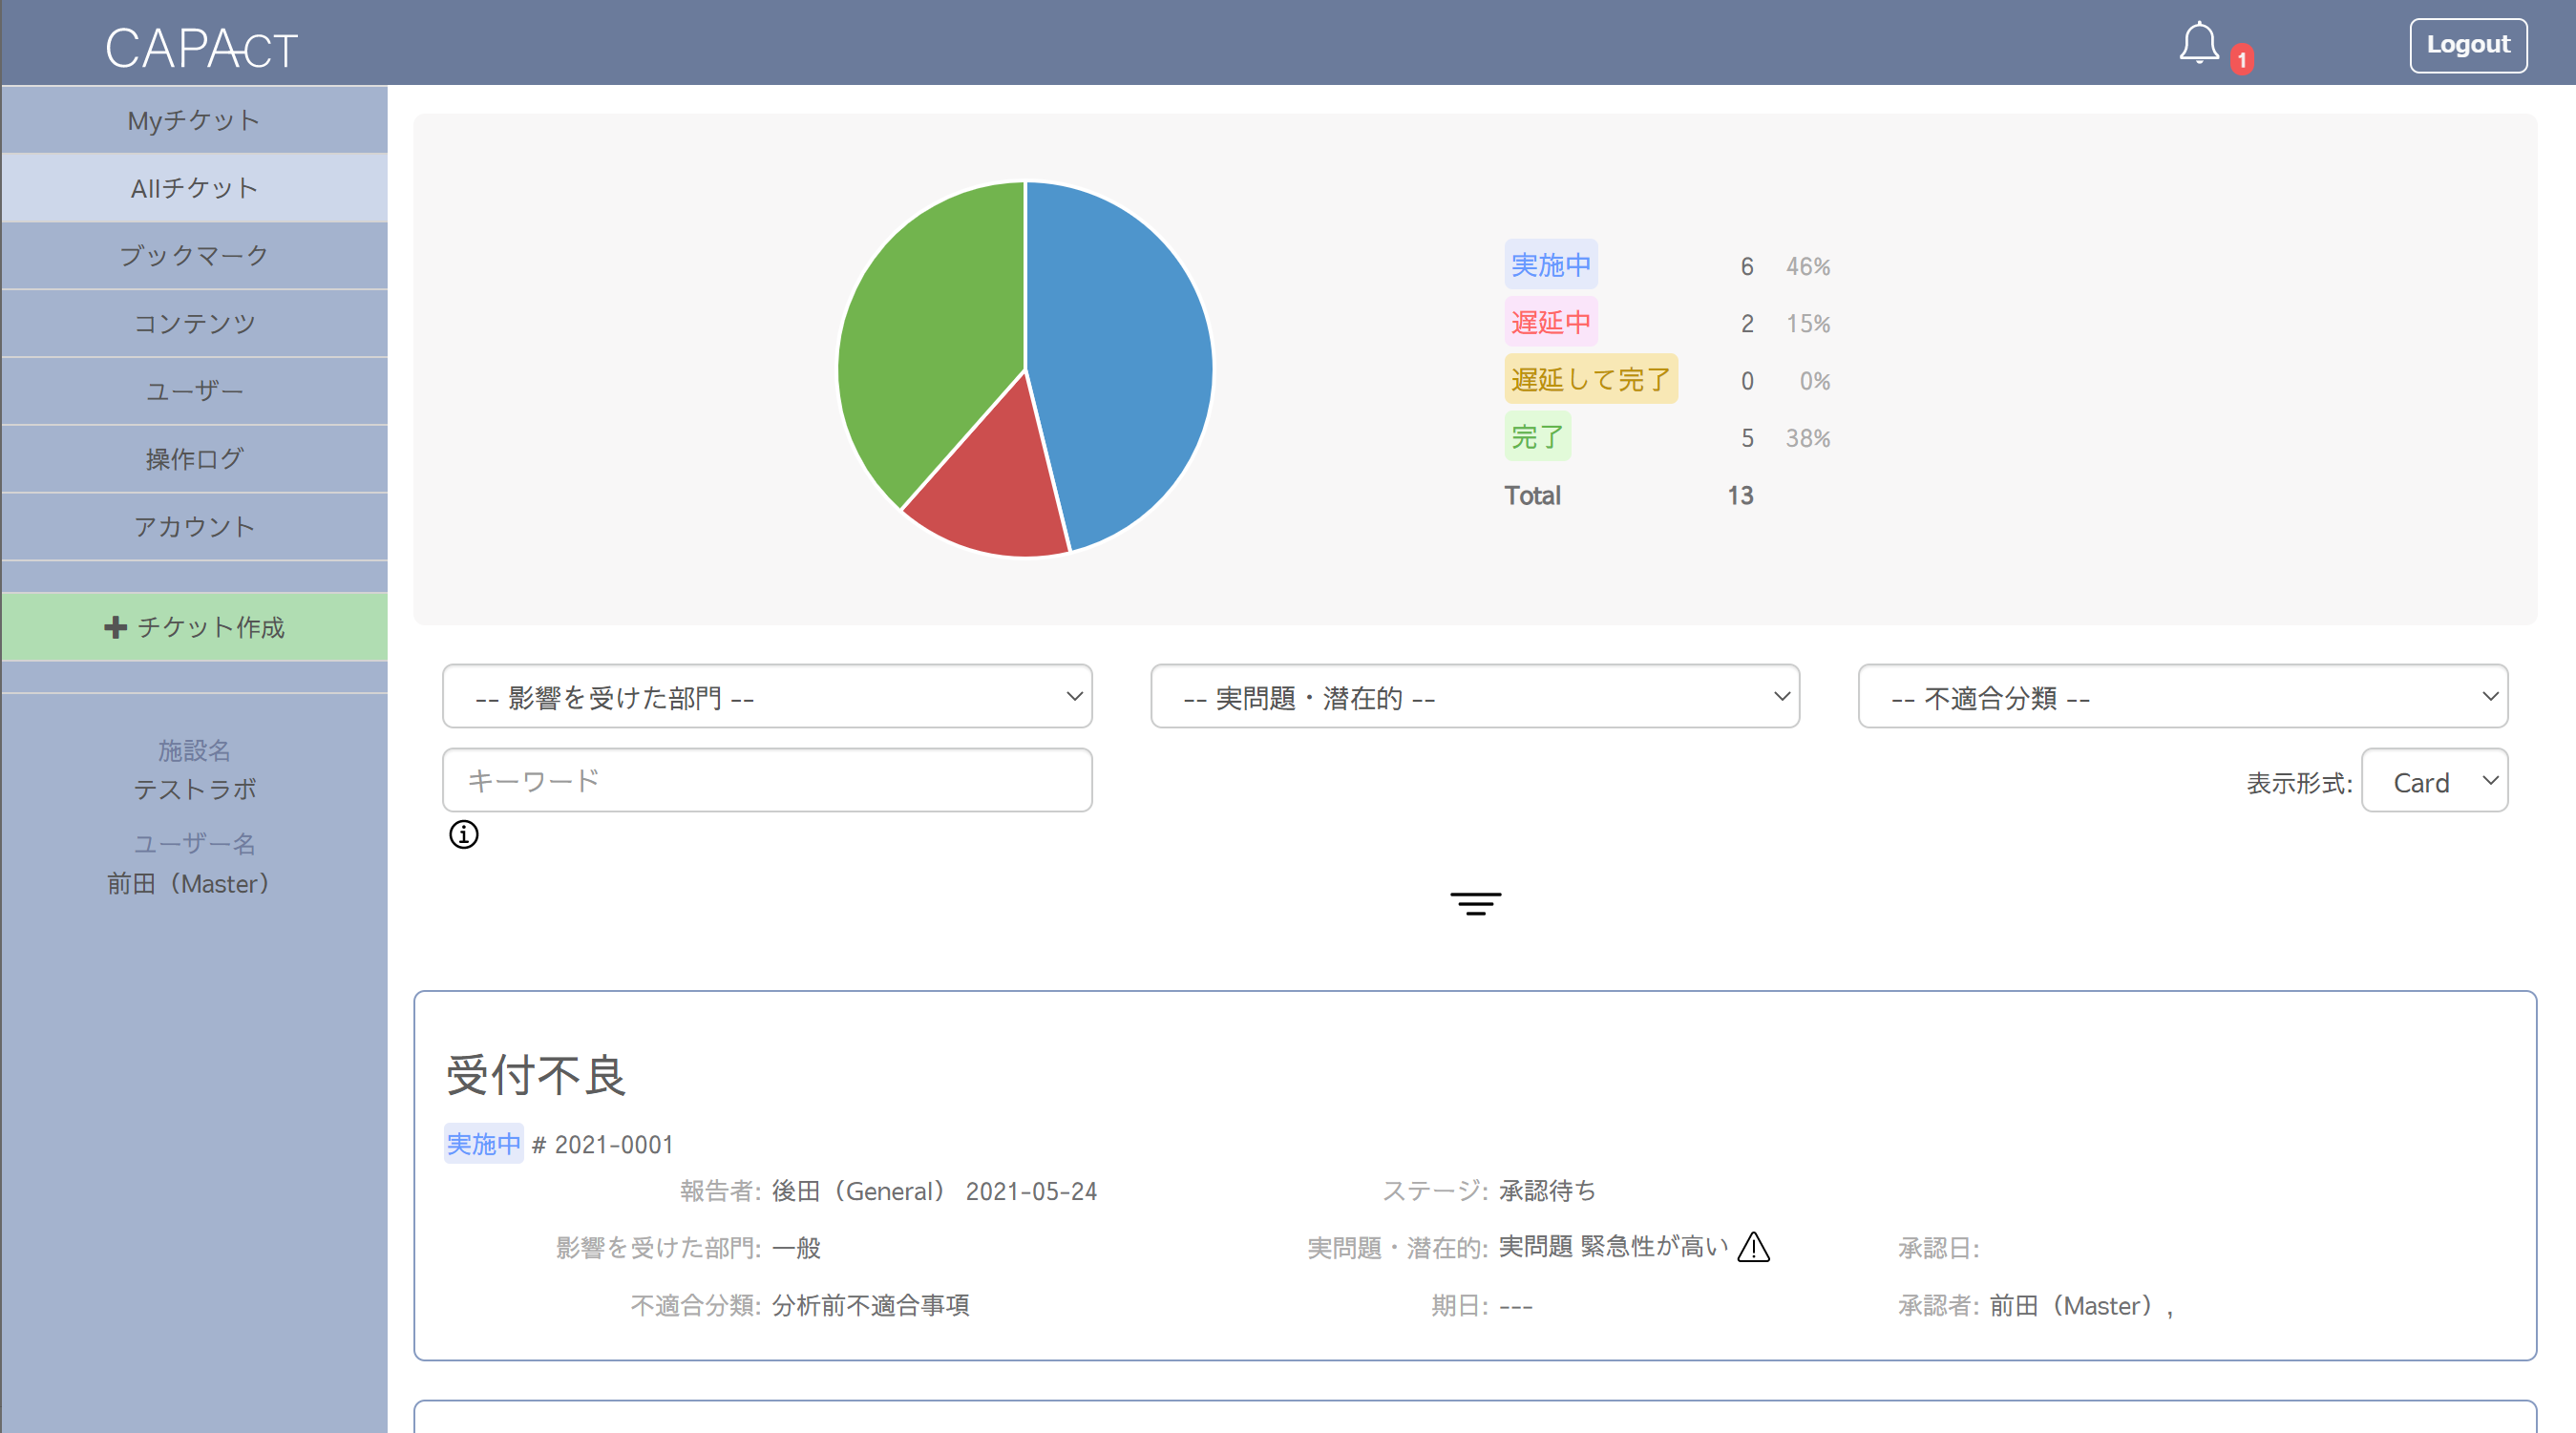Go to Myチケット menu item
Viewport: 2576px width, 1433px height.
point(194,120)
